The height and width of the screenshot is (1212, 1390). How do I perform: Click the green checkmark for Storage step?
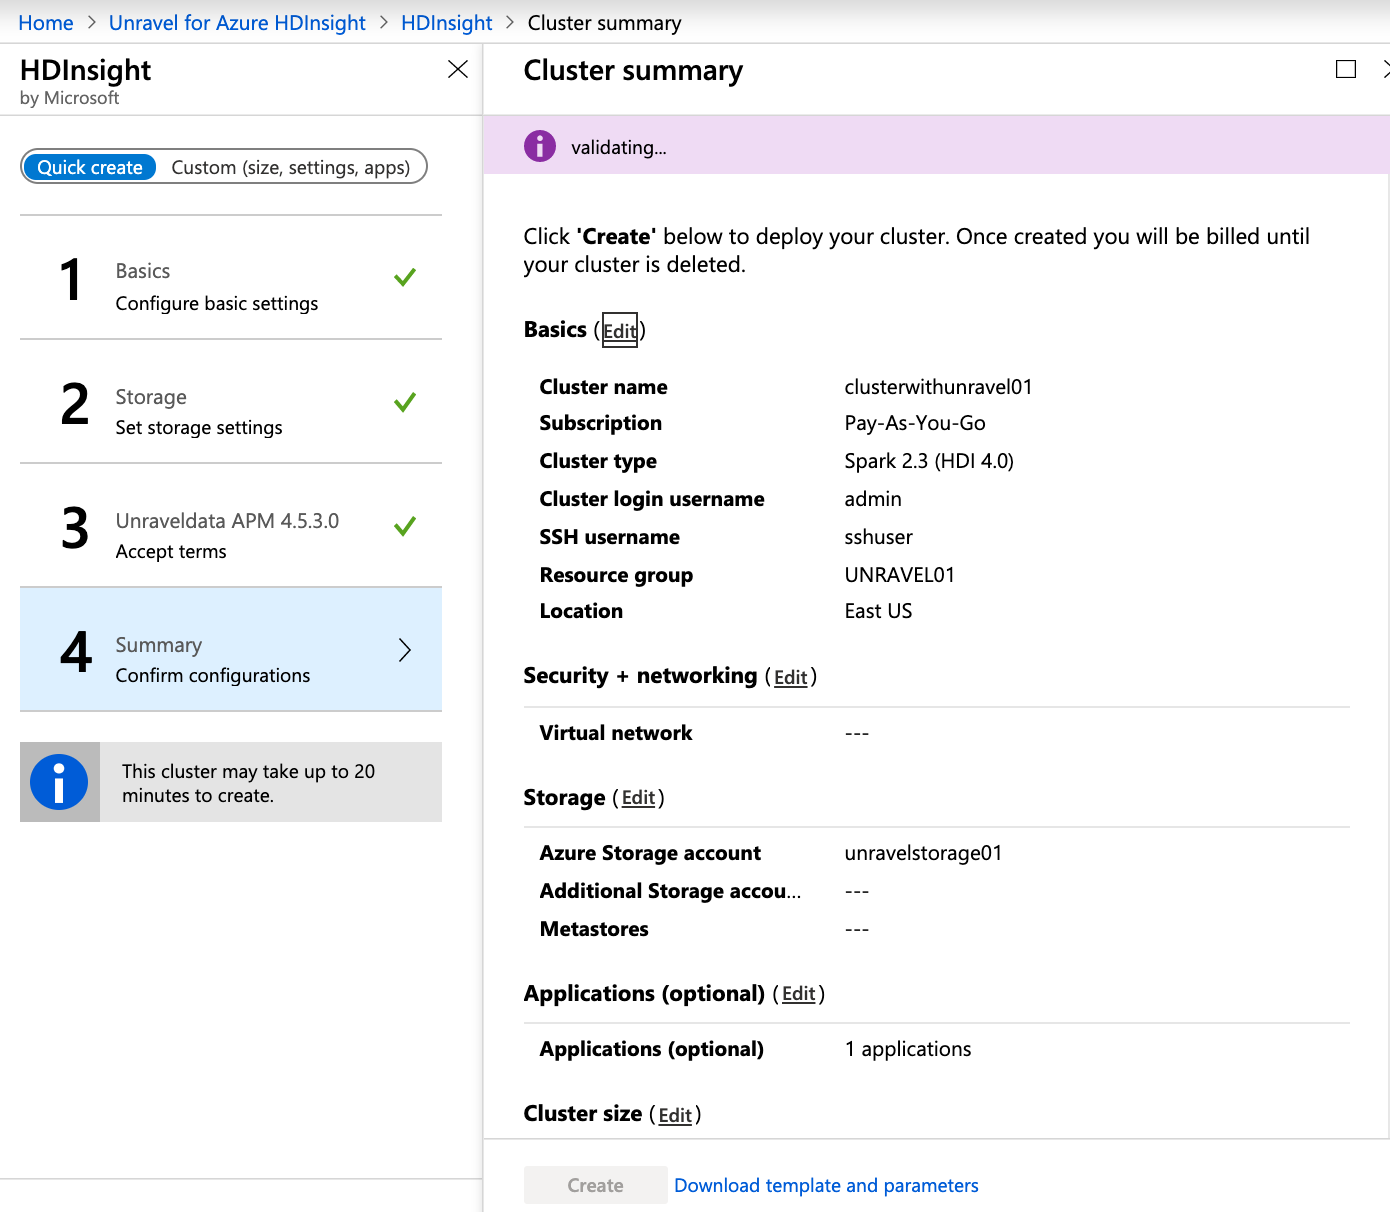405,402
